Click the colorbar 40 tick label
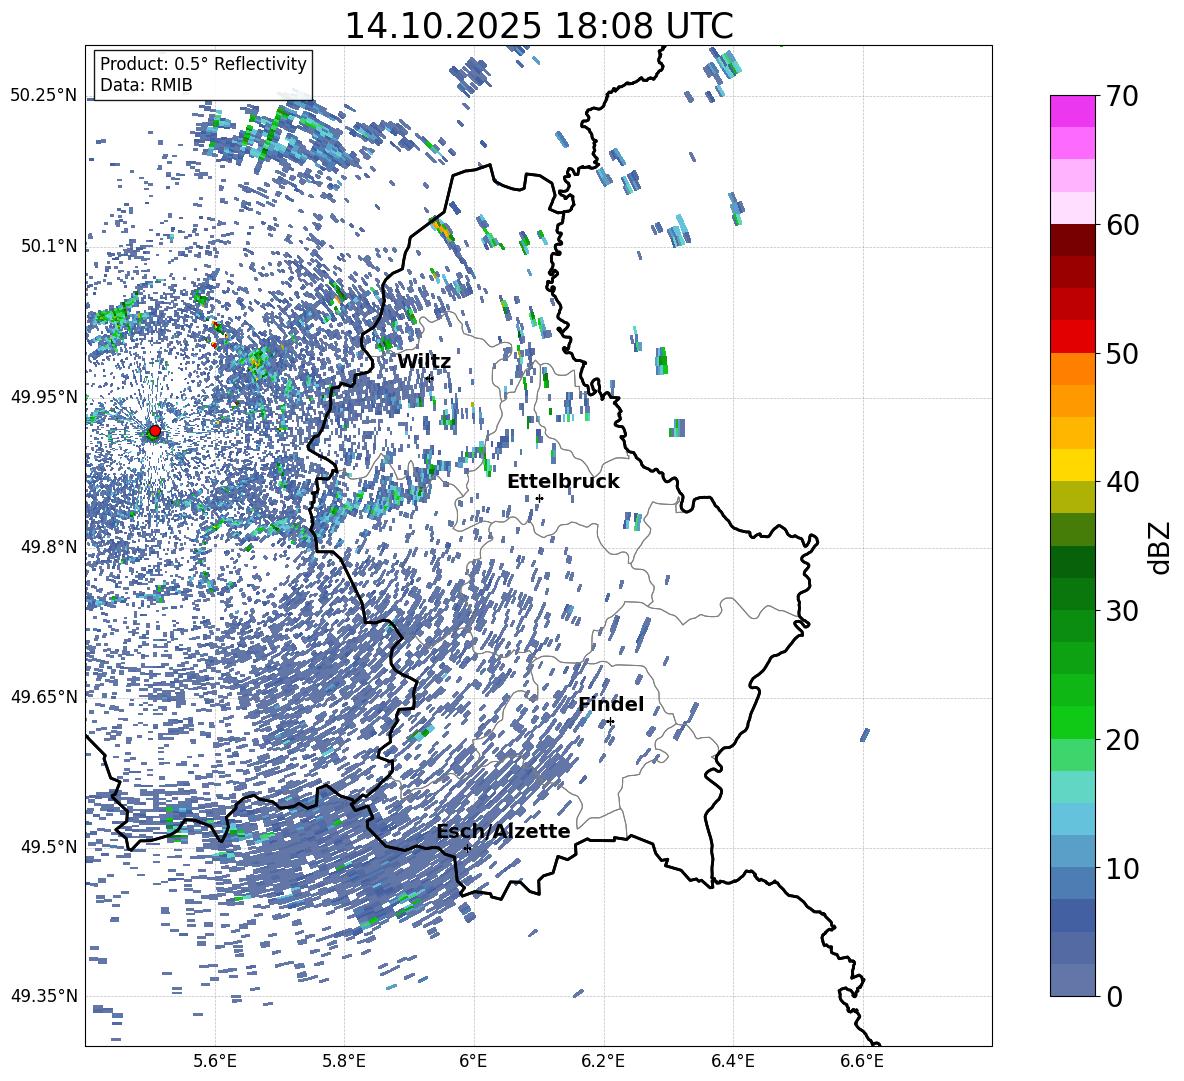Image resolution: width=1184 pixels, height=1081 pixels. (1122, 482)
